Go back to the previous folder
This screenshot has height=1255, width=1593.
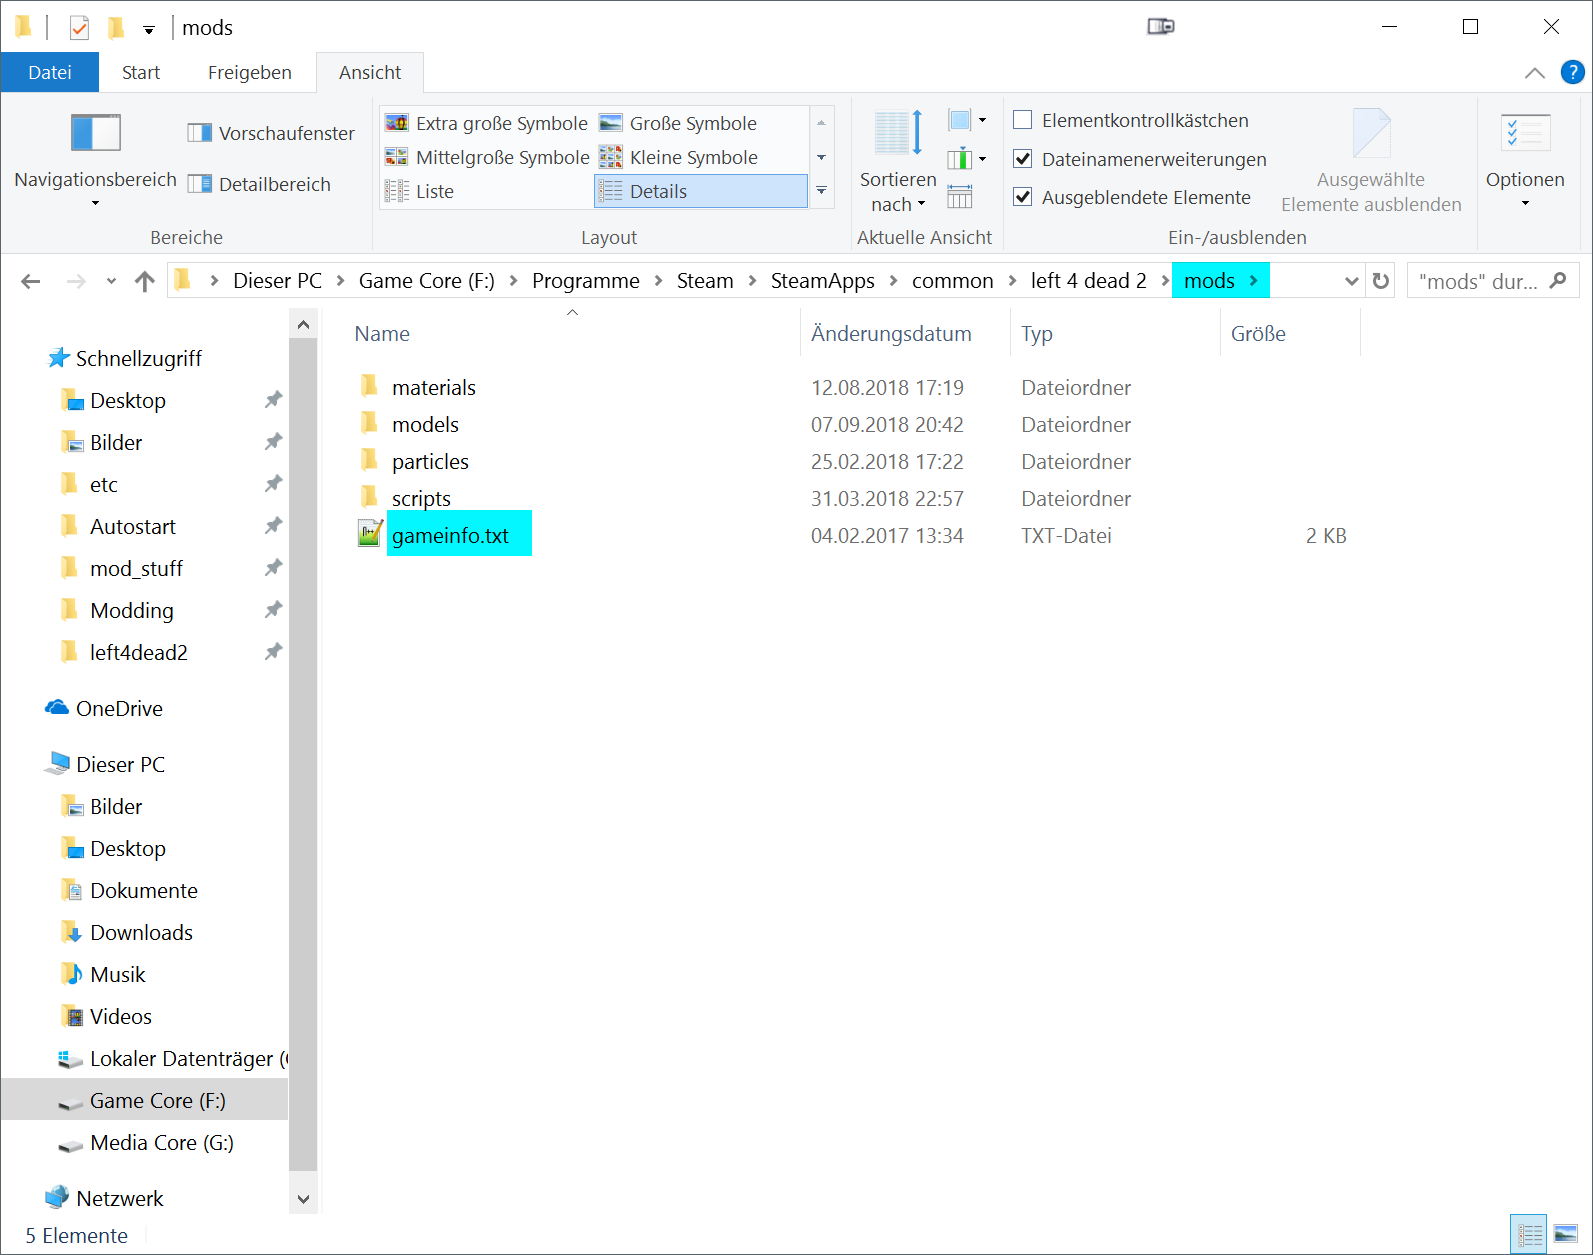[x=31, y=281]
